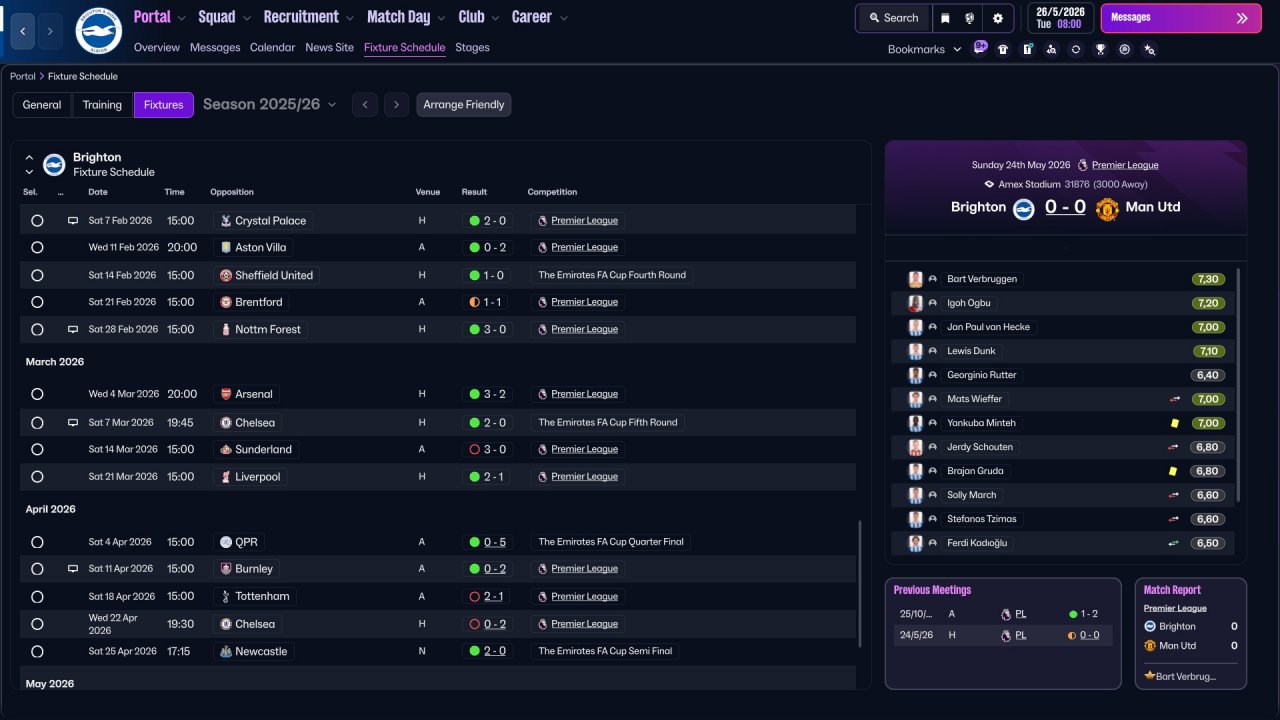Select the Aston Villa fixture radio button
This screenshot has height=720, width=1280.
pos(37,247)
